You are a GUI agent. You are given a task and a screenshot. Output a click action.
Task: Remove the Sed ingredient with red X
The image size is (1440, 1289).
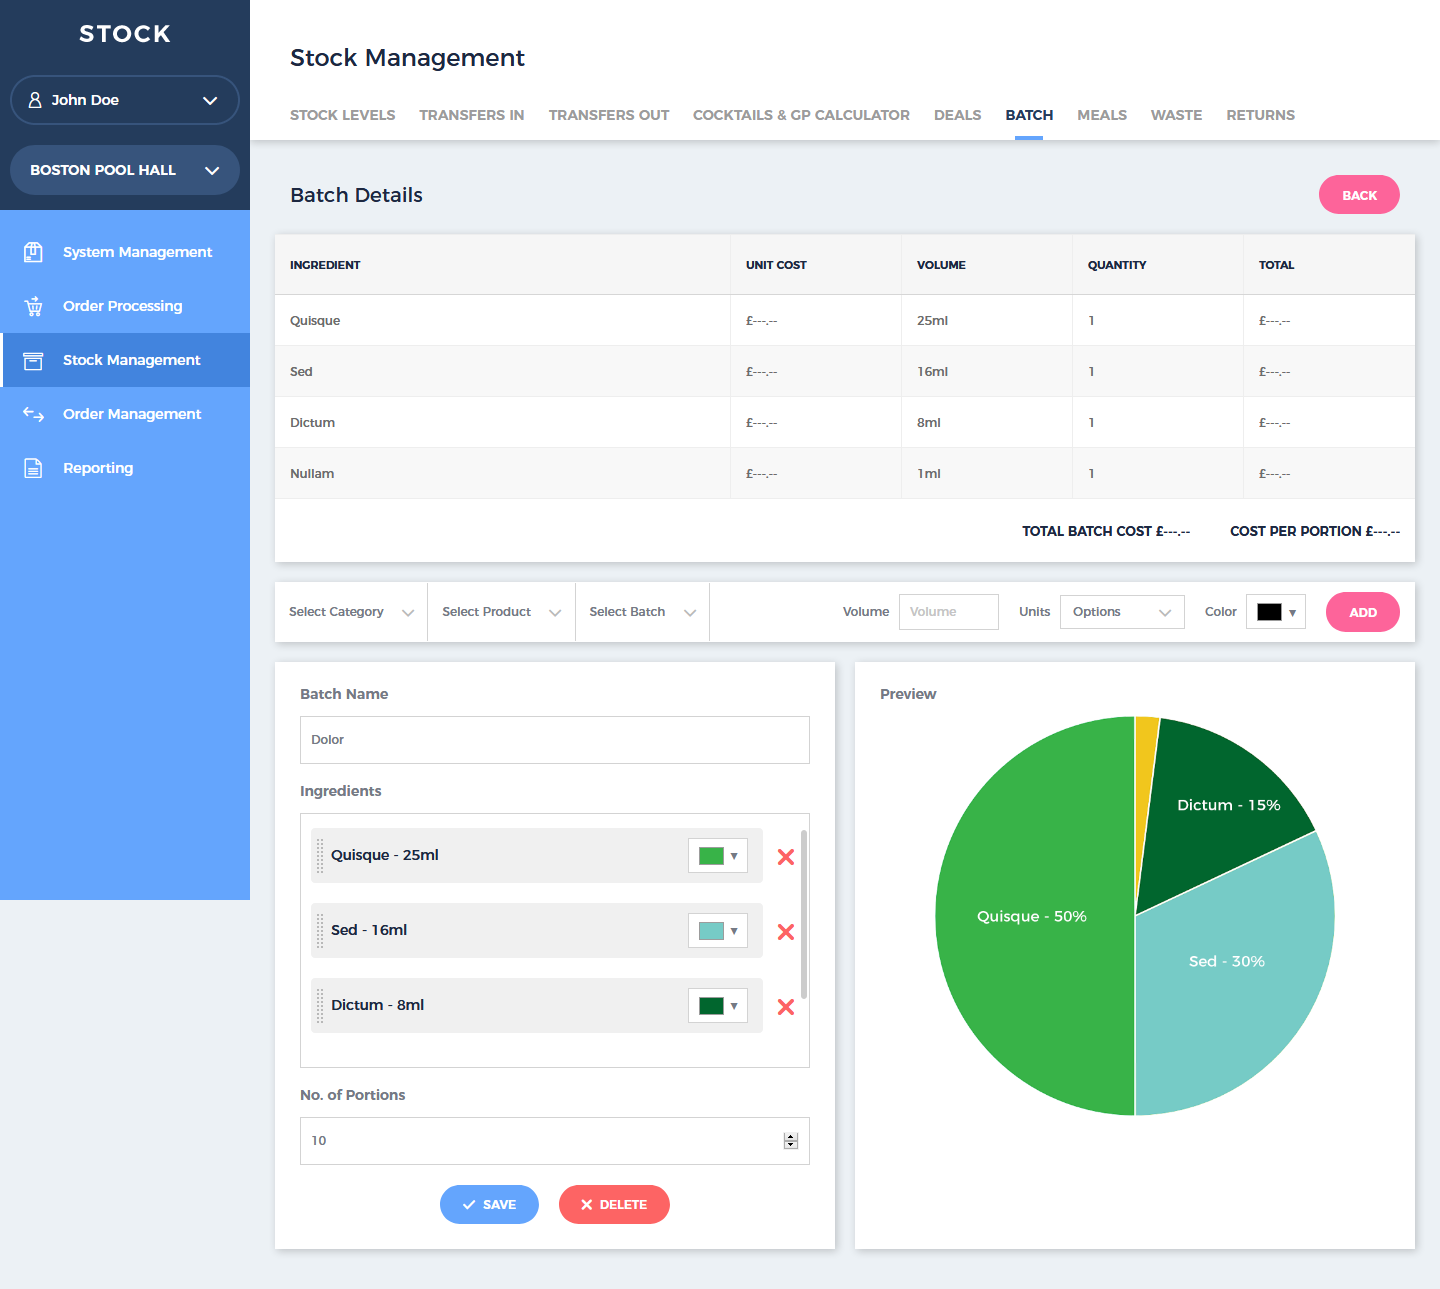[786, 932]
